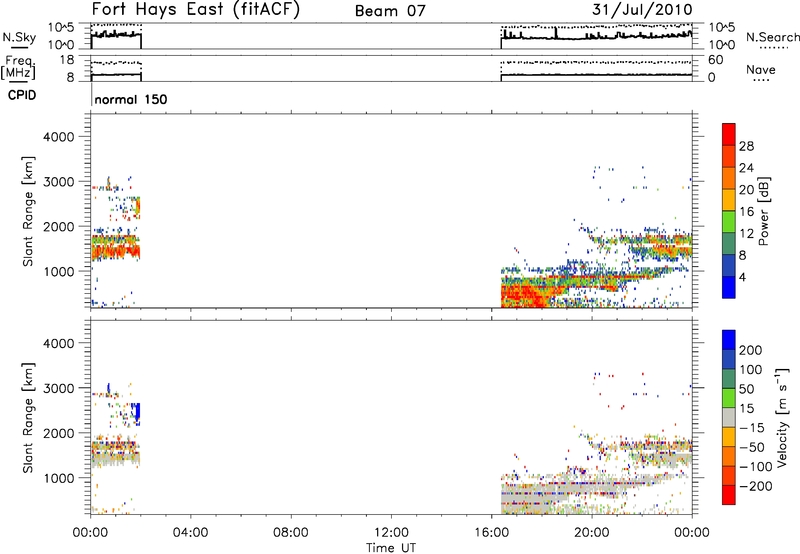Click the "Velocity [m s-1]" colorbar title
The width and height of the screenshot is (800, 554).
[782, 418]
